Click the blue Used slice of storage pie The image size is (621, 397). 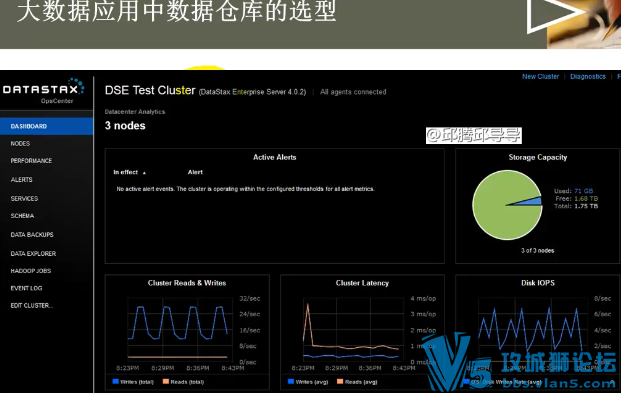pos(533,202)
